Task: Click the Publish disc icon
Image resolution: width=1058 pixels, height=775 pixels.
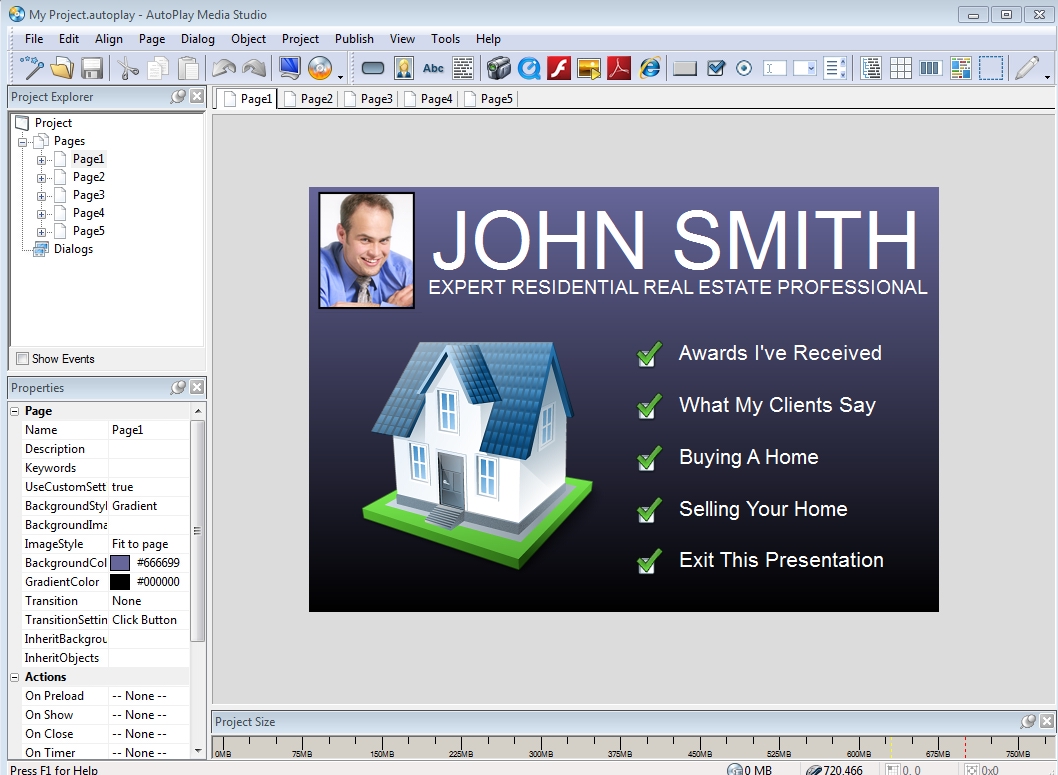Action: click(x=320, y=68)
